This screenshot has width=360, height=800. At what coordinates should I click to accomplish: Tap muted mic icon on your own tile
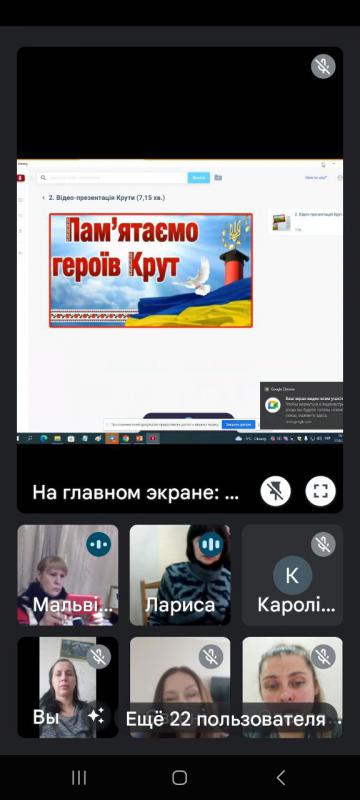pyautogui.click(x=98, y=656)
